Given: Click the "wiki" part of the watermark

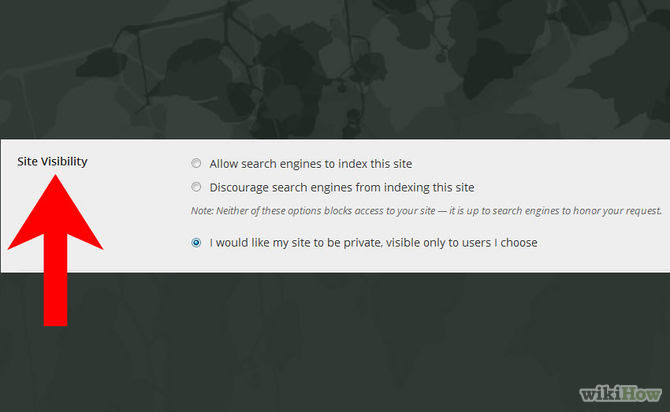Looking at the screenshot, I should tap(600, 394).
